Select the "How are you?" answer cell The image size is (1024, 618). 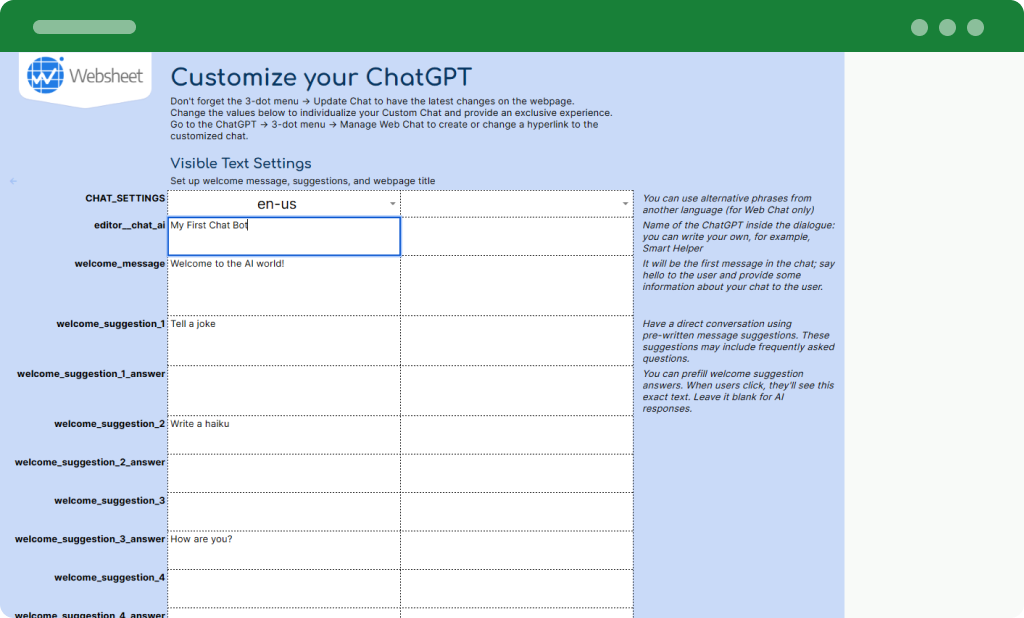point(284,550)
